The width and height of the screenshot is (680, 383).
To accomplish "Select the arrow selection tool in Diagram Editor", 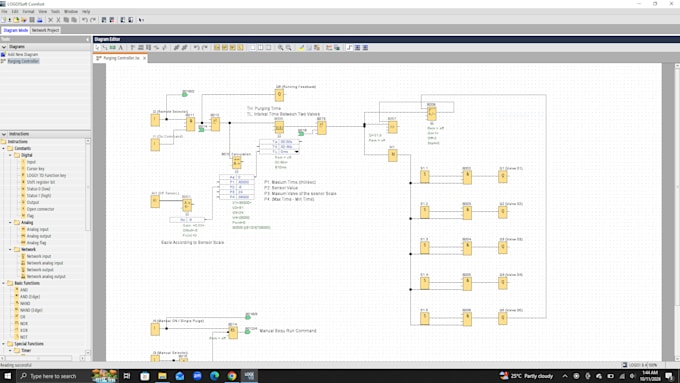I will pos(97,48).
